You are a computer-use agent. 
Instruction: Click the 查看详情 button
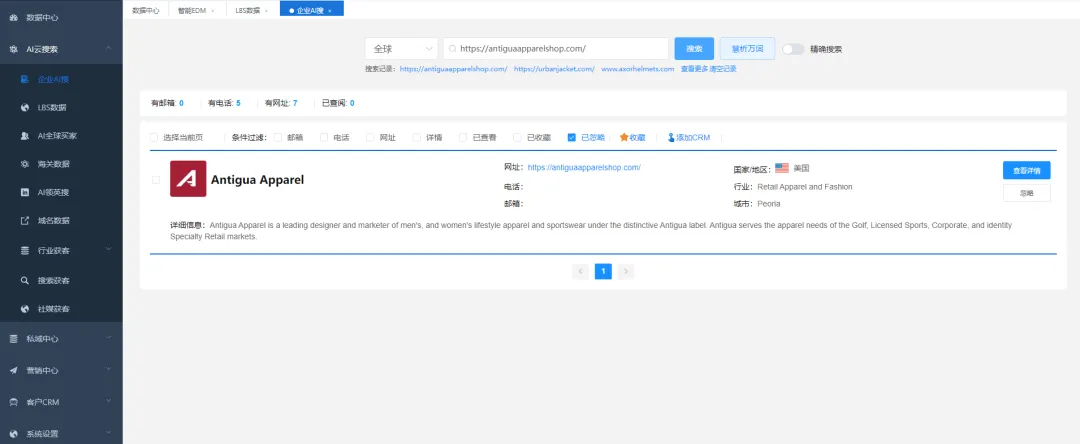1026,170
